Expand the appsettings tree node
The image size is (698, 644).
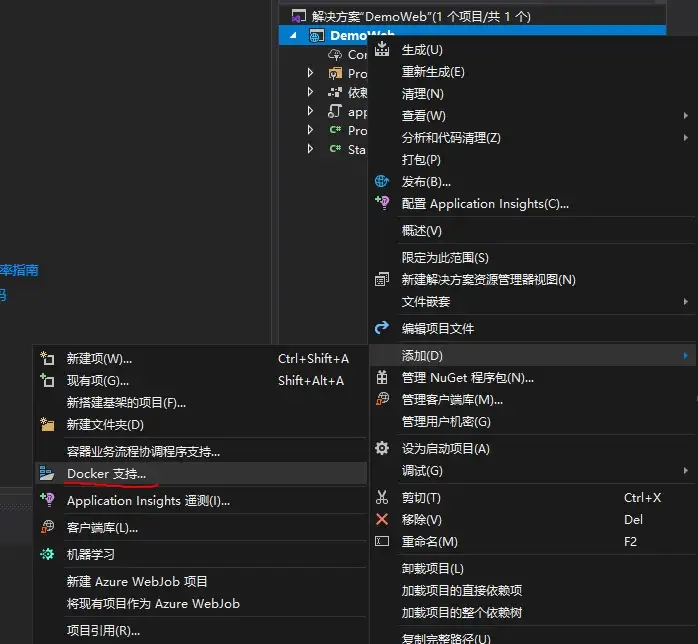[x=310, y=110]
